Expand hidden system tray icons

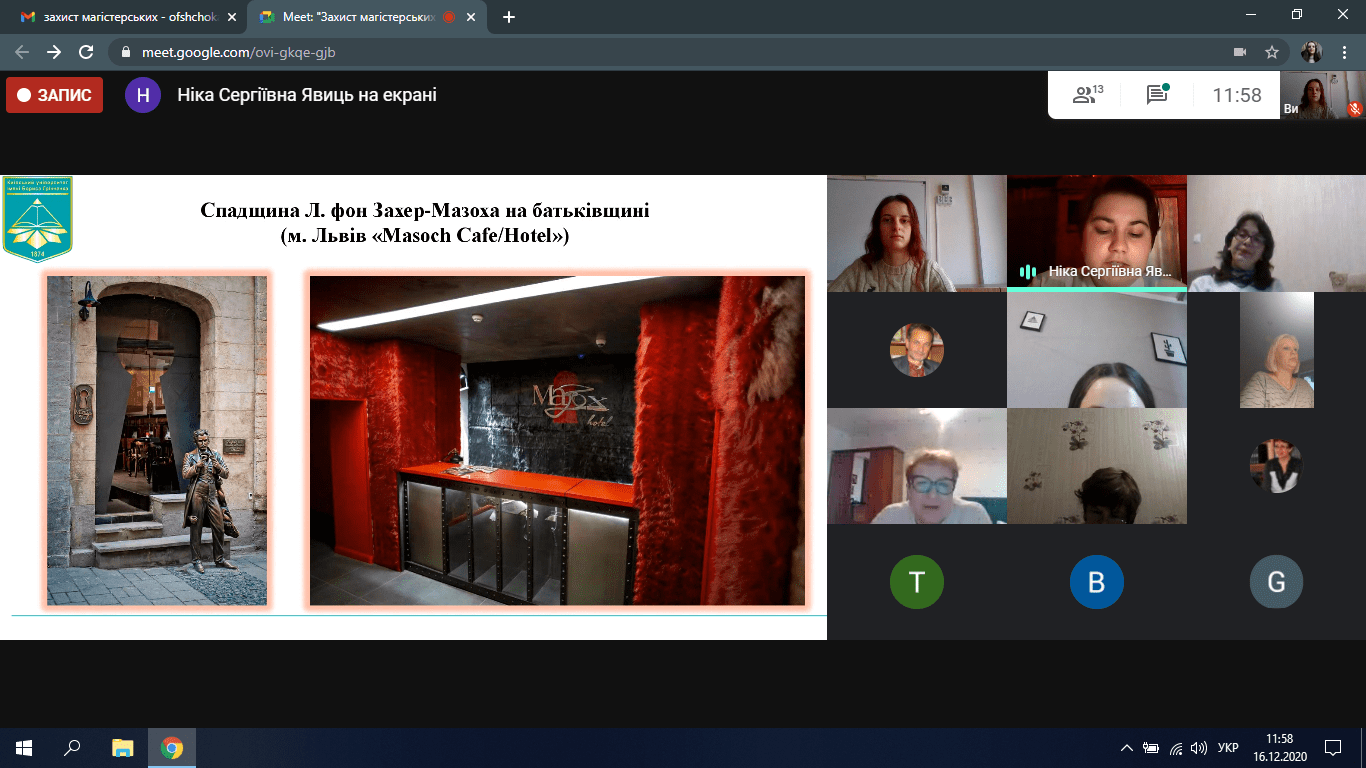coord(1127,747)
